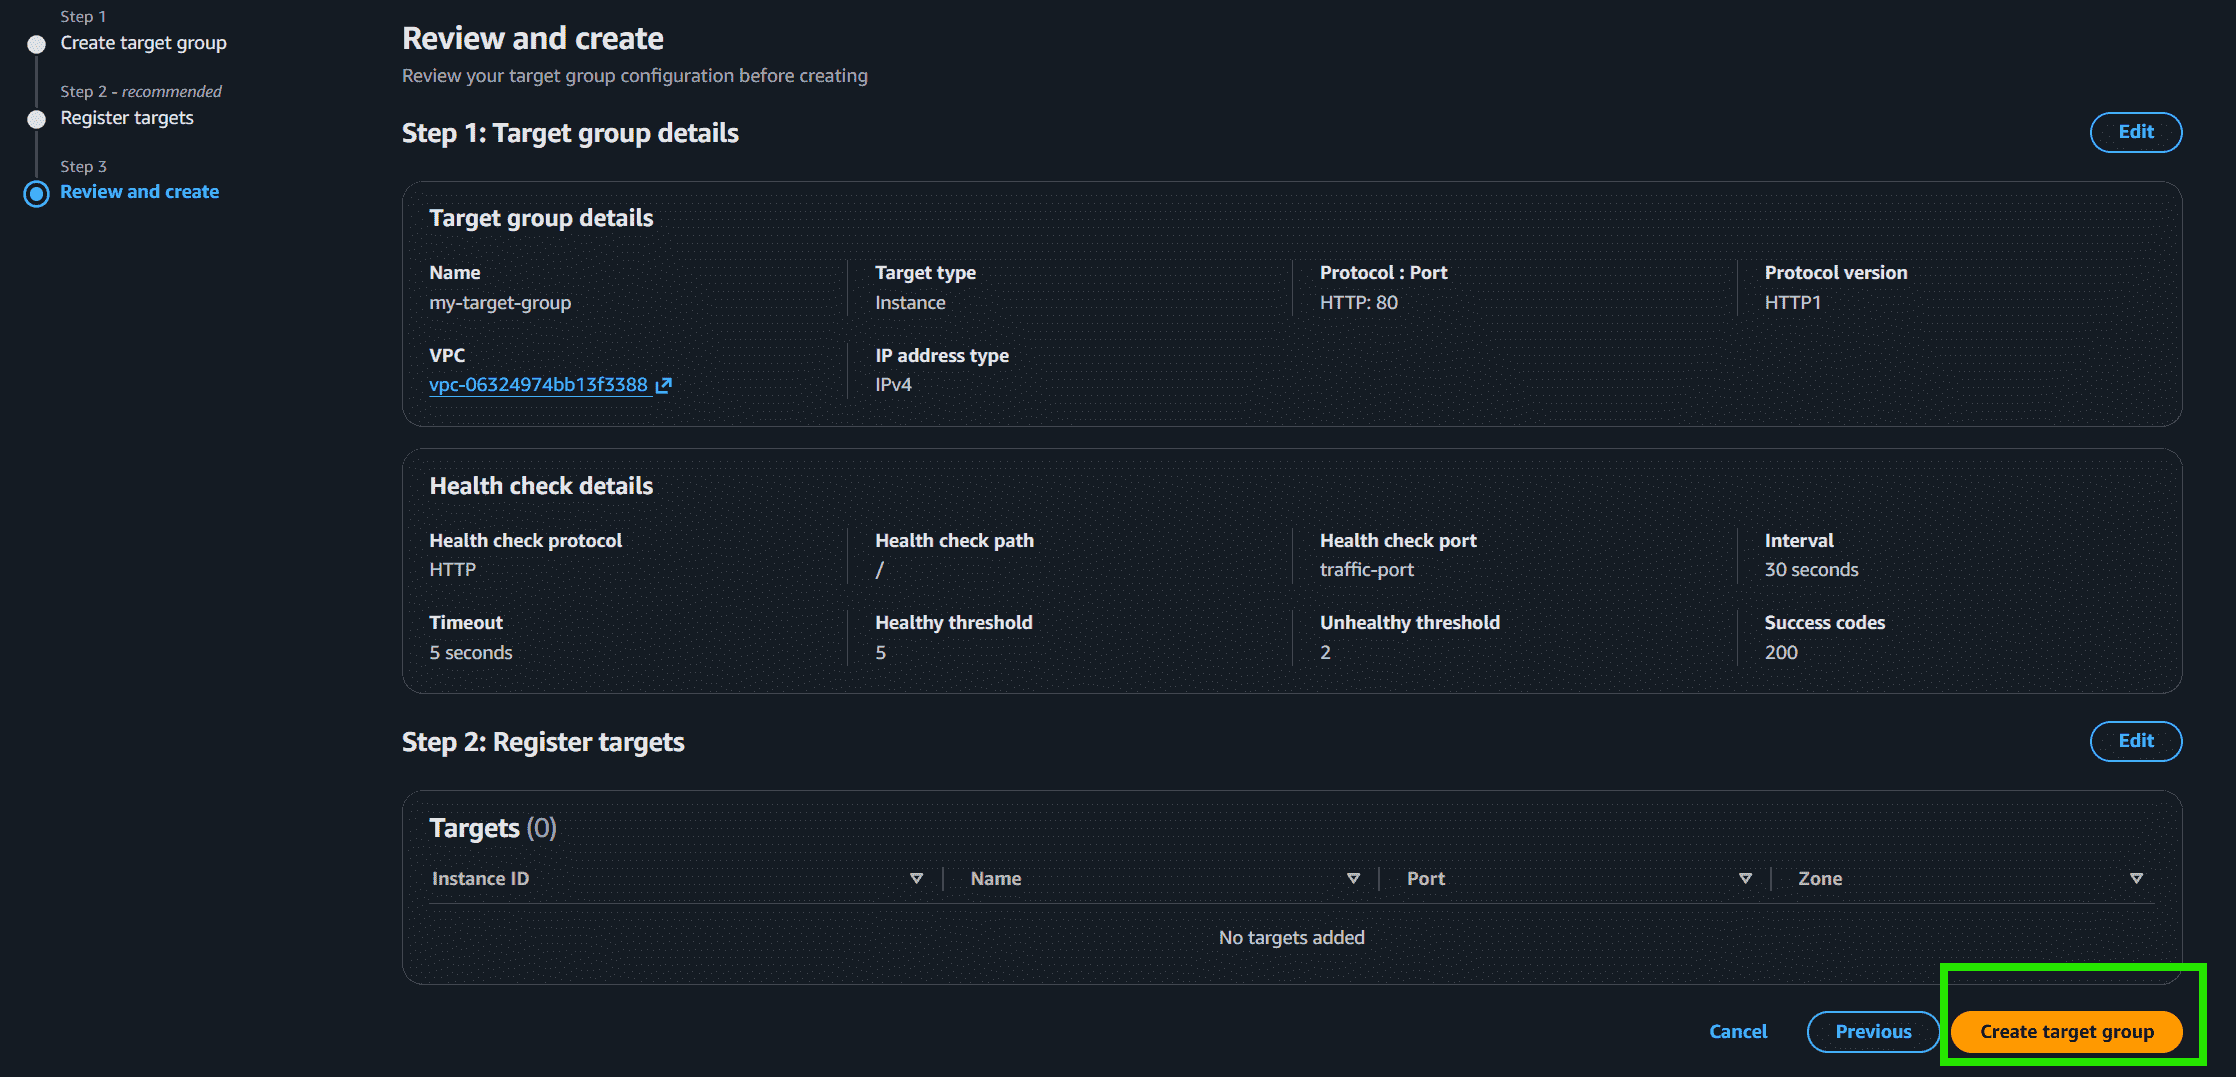Go to Step 1 Create target group
Viewport: 2236px width, 1077px height.
143,43
